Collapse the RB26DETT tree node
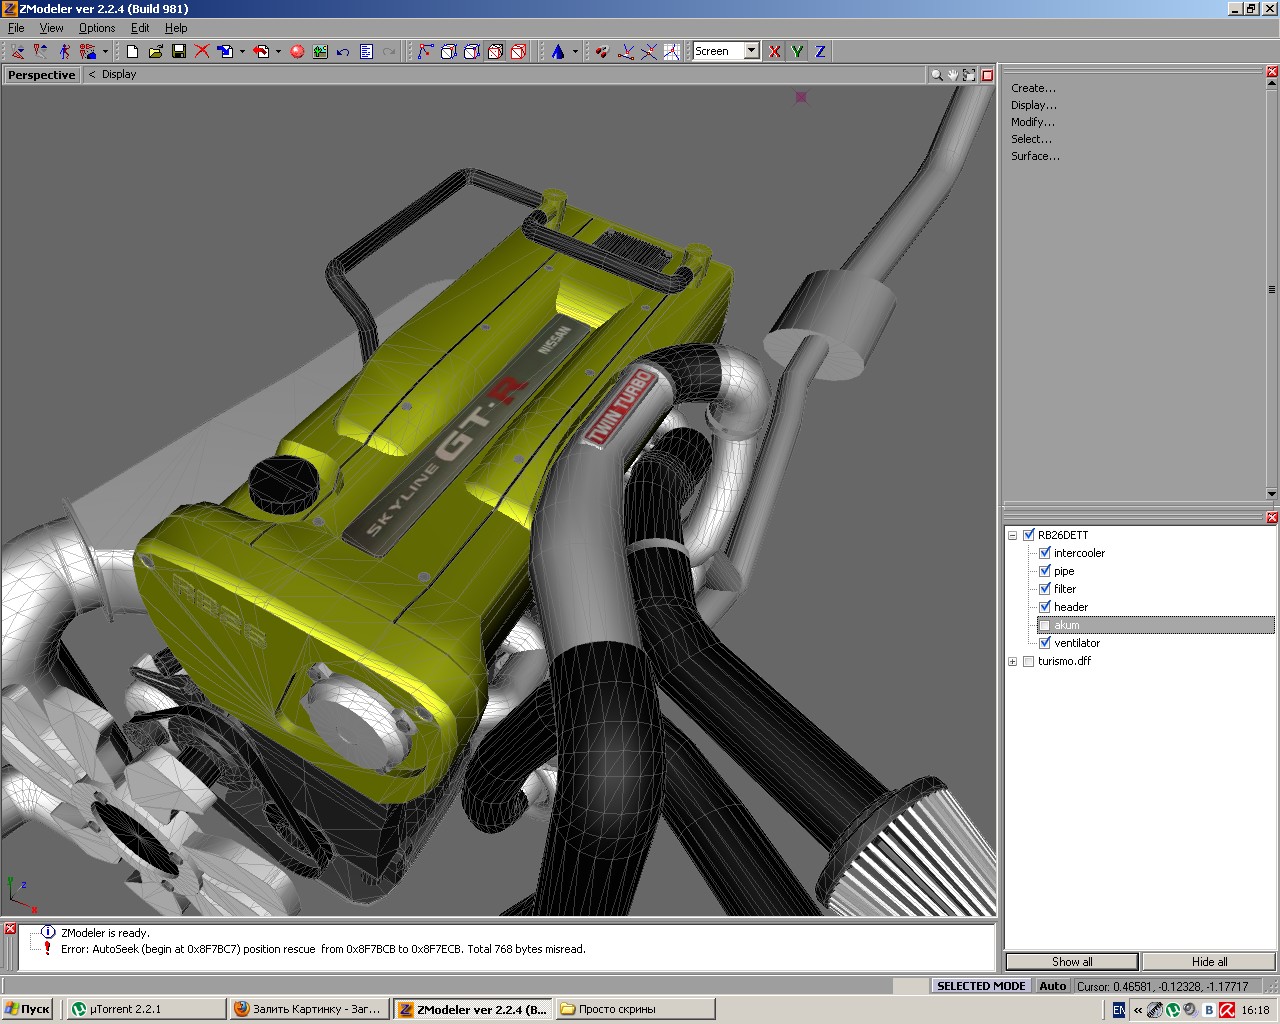The width and height of the screenshot is (1280, 1024). [x=1013, y=535]
